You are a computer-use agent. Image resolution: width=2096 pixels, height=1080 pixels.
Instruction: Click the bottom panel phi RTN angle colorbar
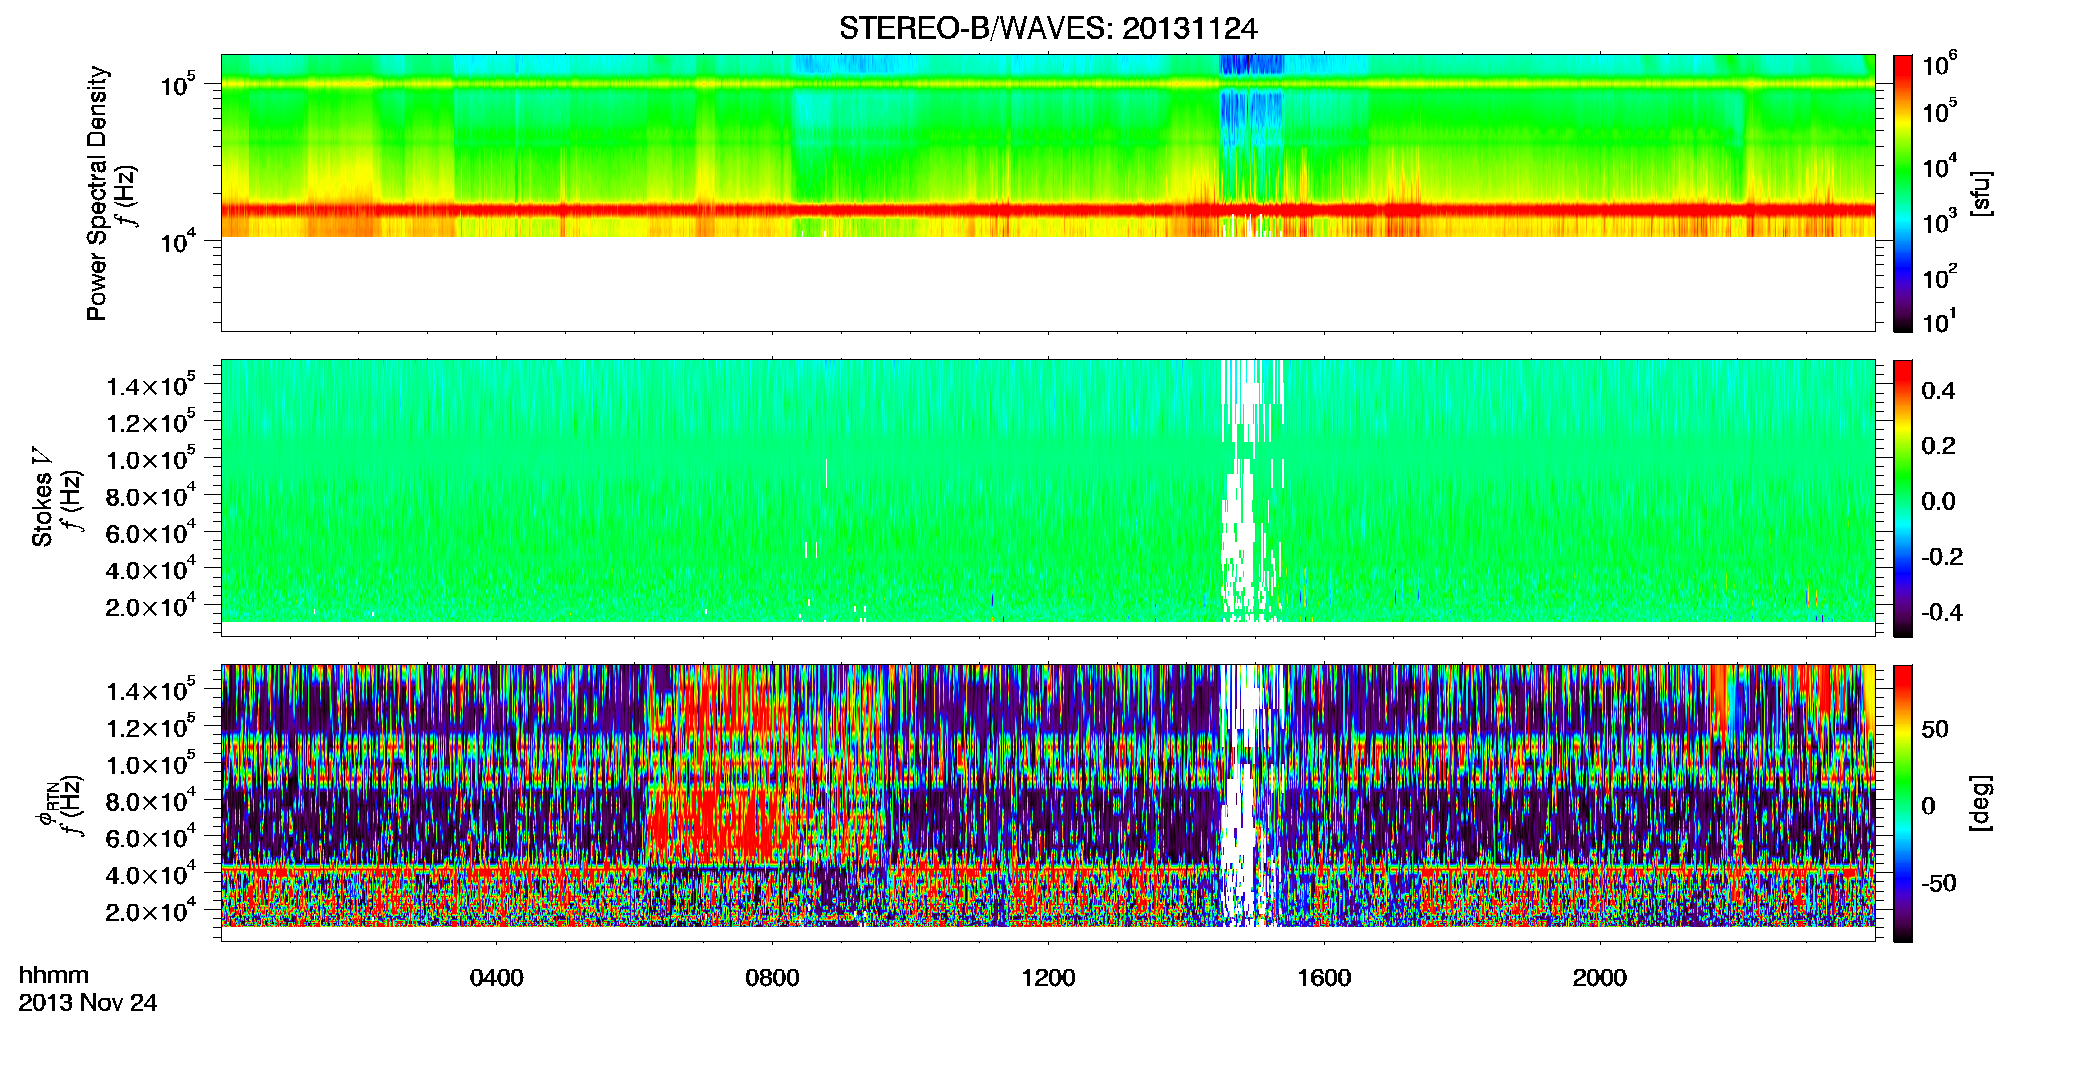pyautogui.click(x=1903, y=803)
